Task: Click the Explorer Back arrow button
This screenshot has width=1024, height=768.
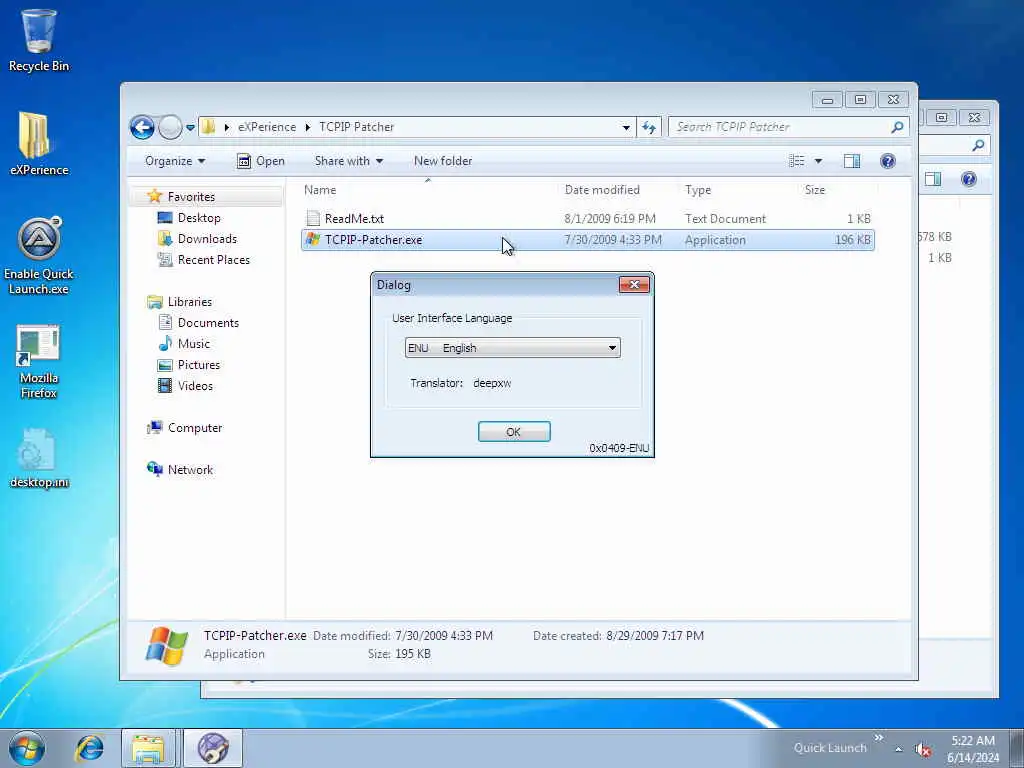Action: [142, 127]
